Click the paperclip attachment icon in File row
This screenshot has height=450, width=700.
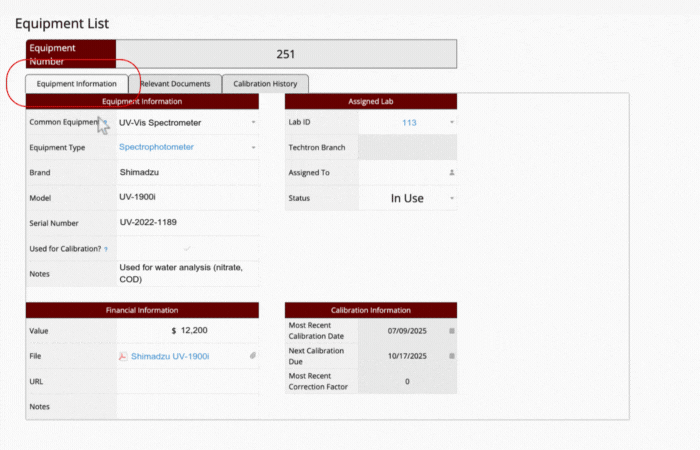[x=253, y=356]
